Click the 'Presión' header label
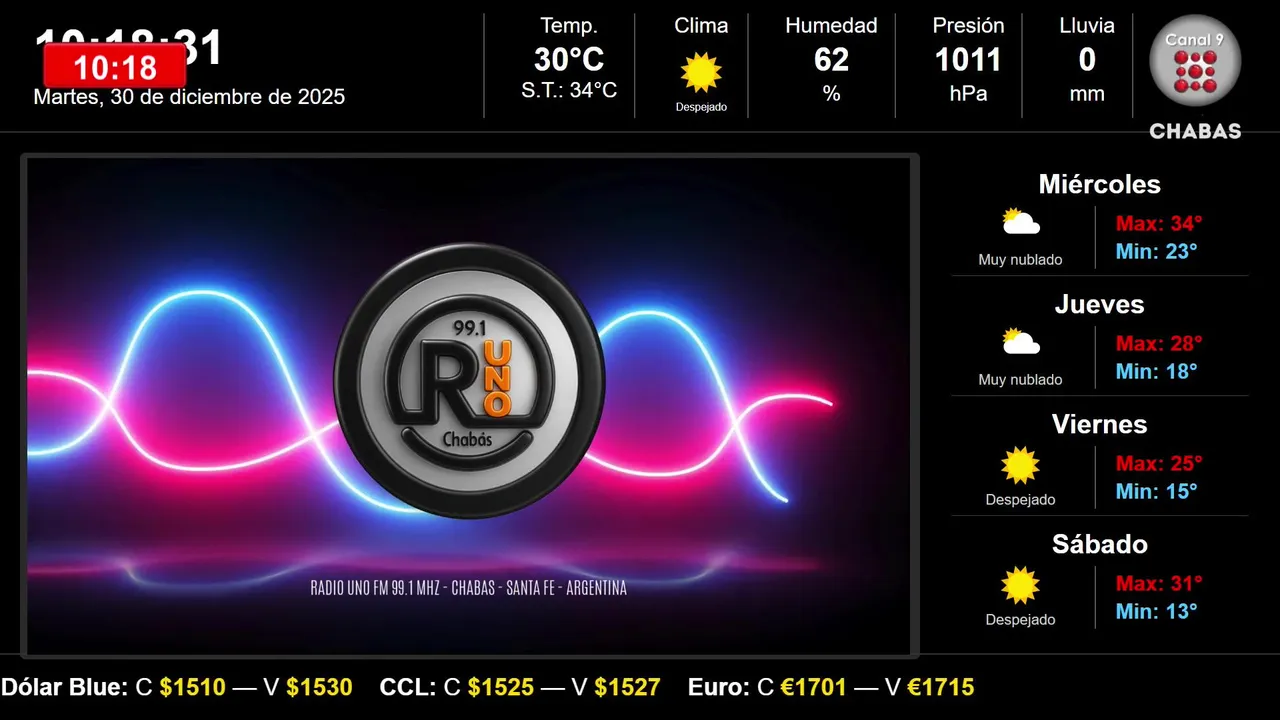Screen dimensions: 1280x720 coord(968,26)
